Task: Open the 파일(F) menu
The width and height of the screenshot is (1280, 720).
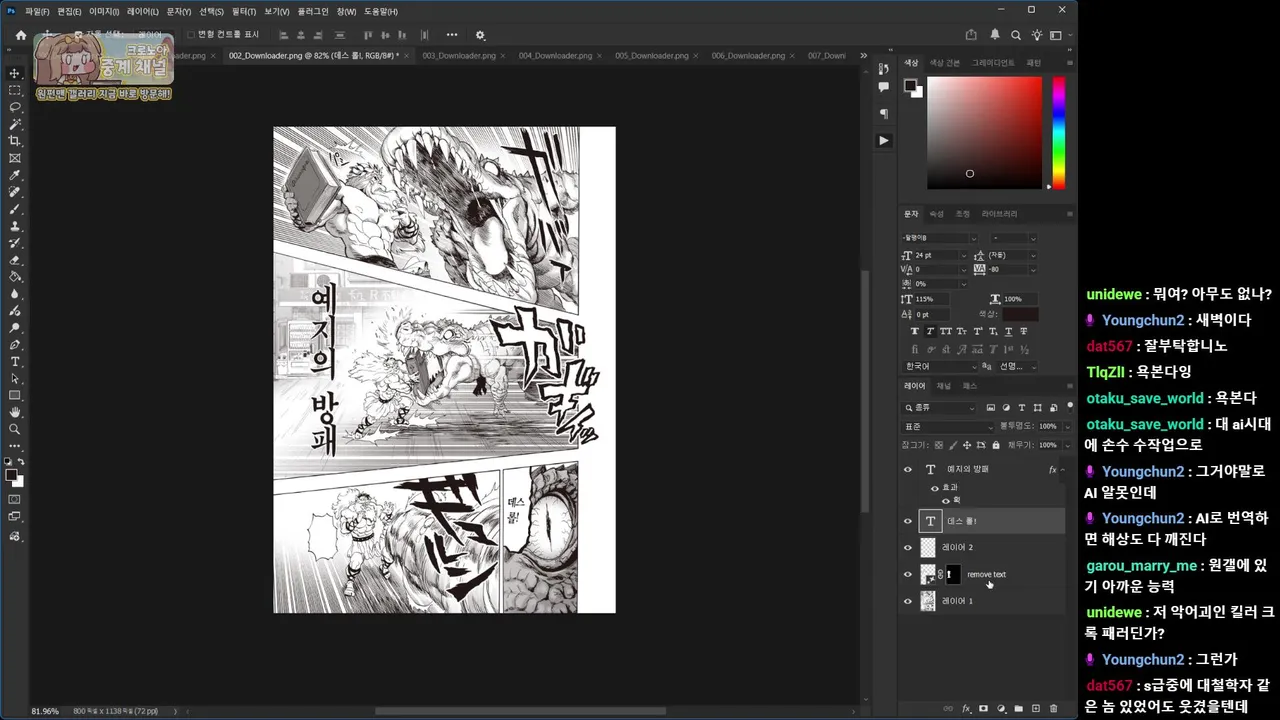Action: click(x=37, y=11)
